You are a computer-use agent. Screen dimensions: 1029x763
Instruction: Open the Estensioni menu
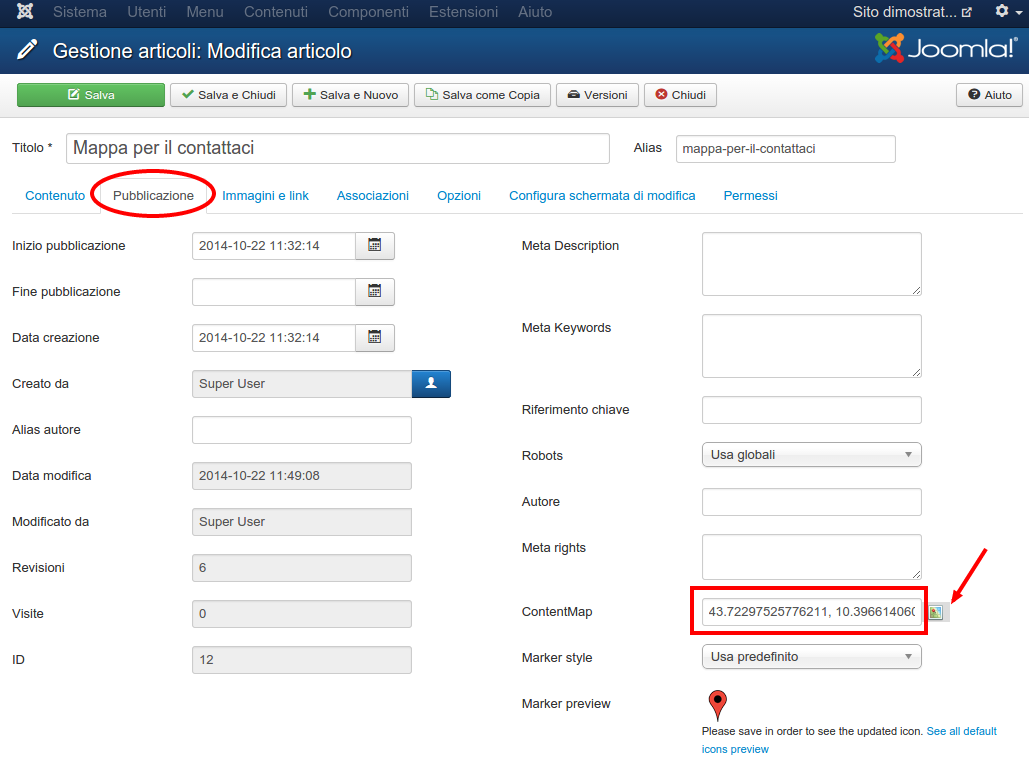(463, 12)
